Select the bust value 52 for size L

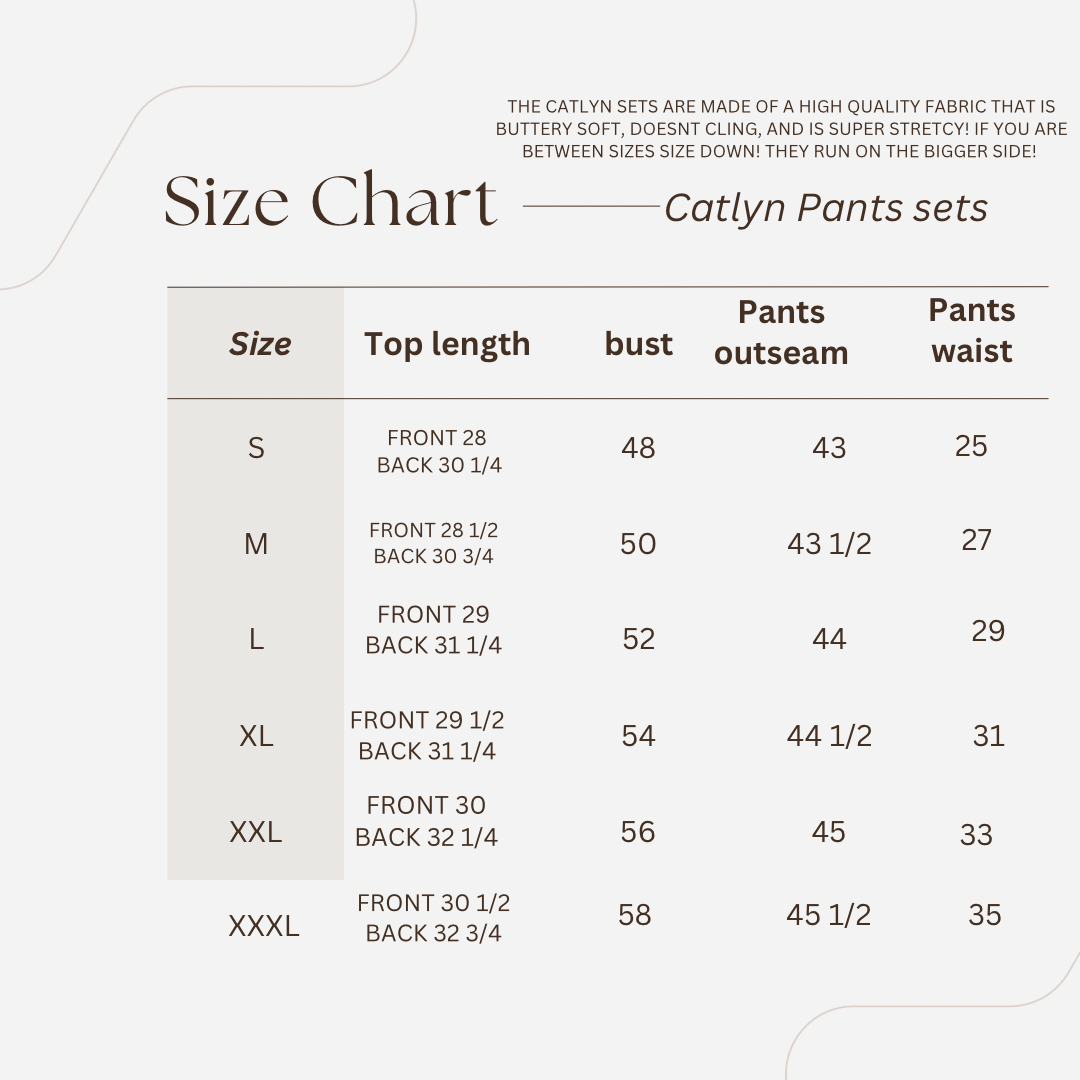pyautogui.click(x=638, y=639)
